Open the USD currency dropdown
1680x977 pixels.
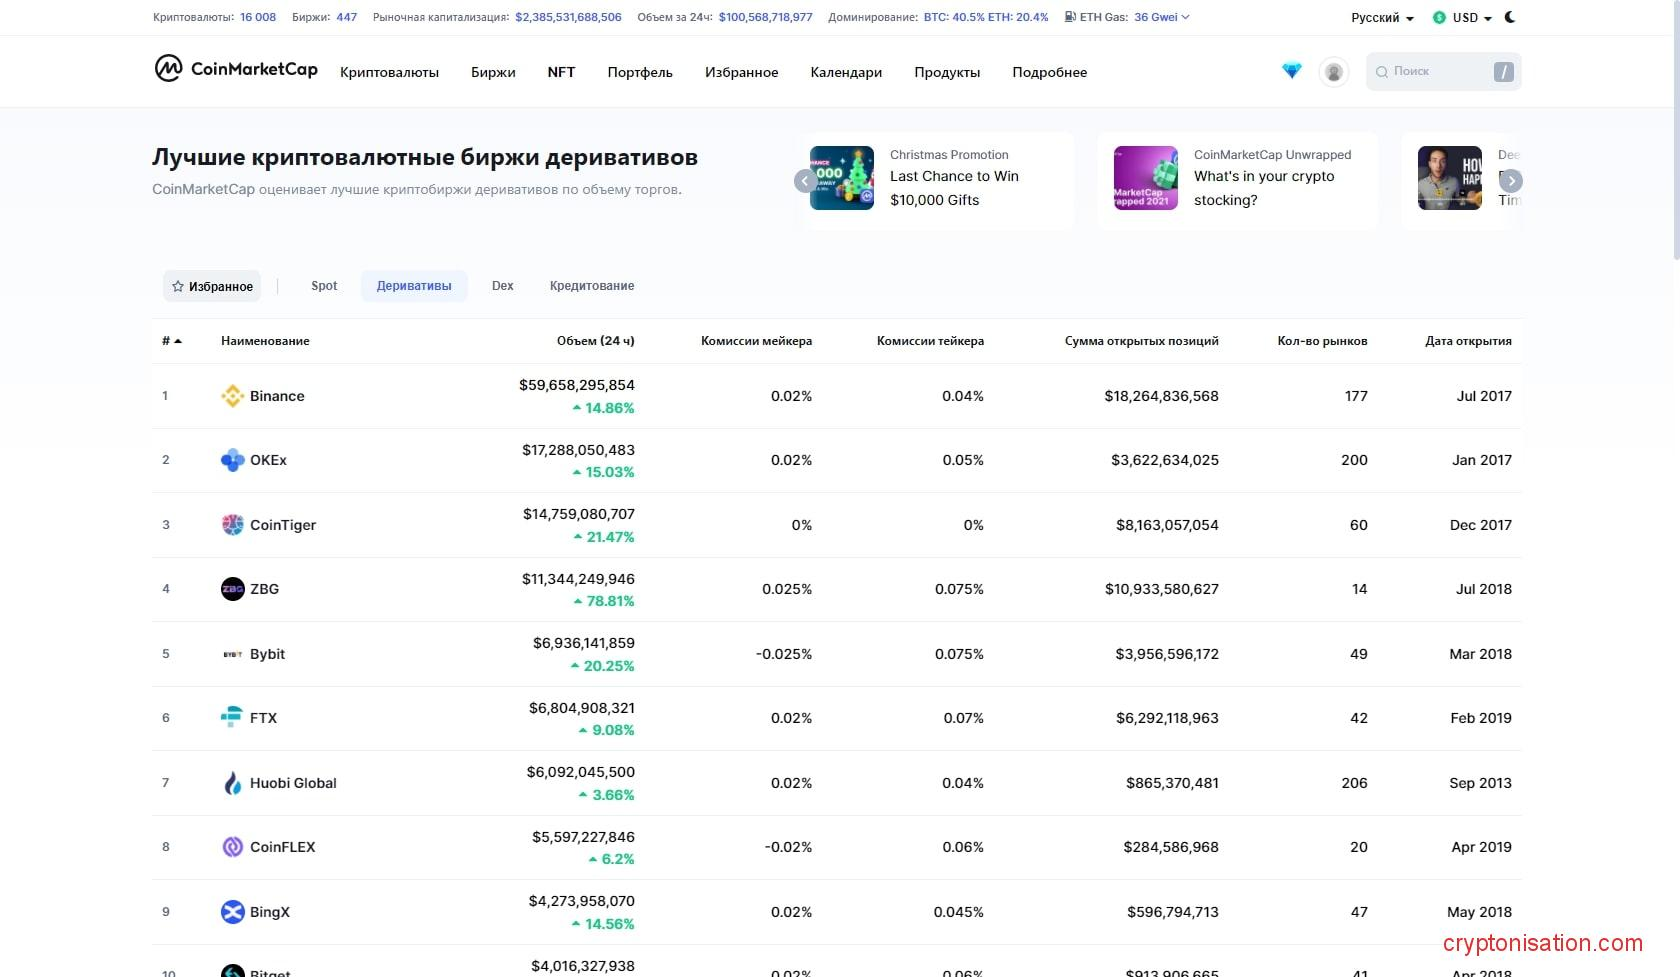(1463, 18)
